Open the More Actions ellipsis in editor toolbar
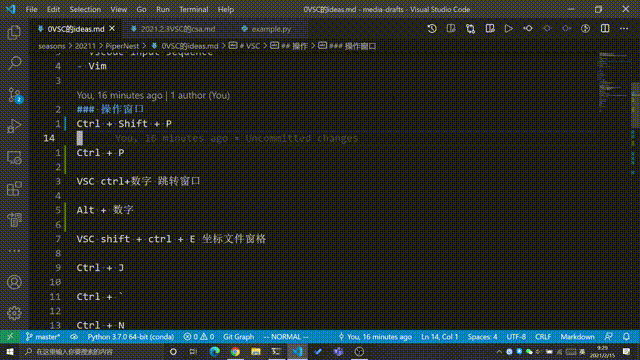 (624, 29)
